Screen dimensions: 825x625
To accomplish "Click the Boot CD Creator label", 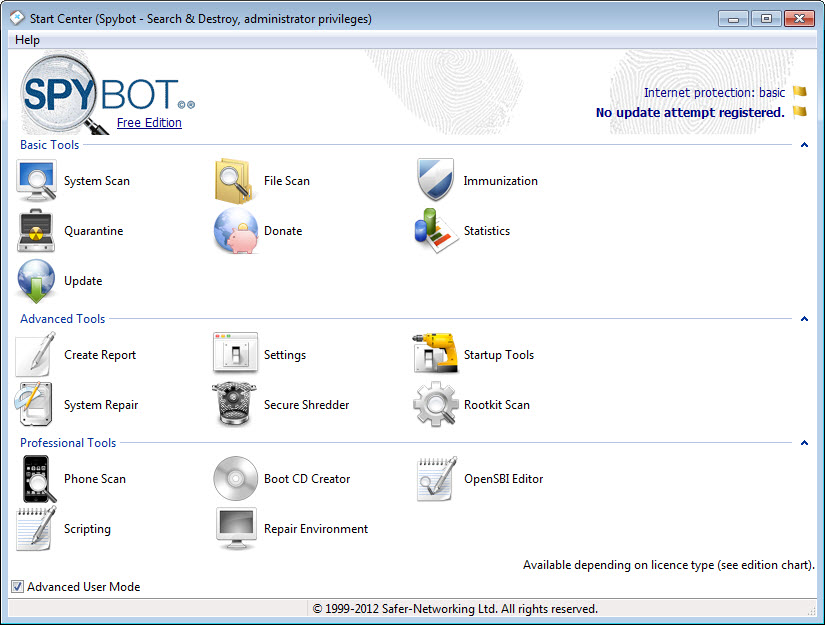I will tap(307, 479).
